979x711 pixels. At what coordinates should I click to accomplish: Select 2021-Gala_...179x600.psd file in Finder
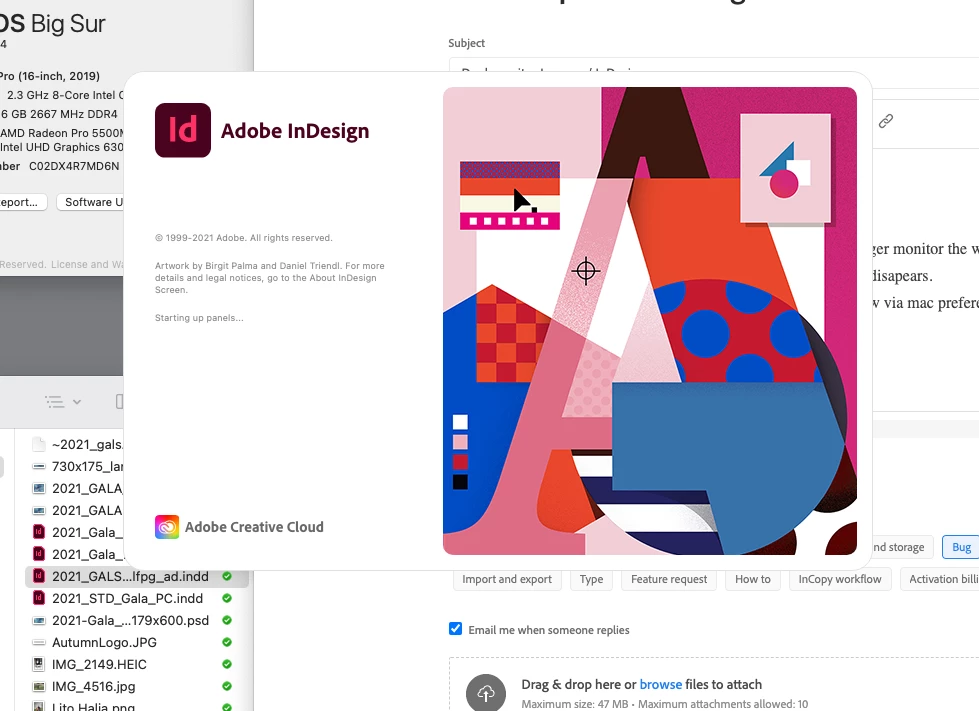tap(130, 620)
